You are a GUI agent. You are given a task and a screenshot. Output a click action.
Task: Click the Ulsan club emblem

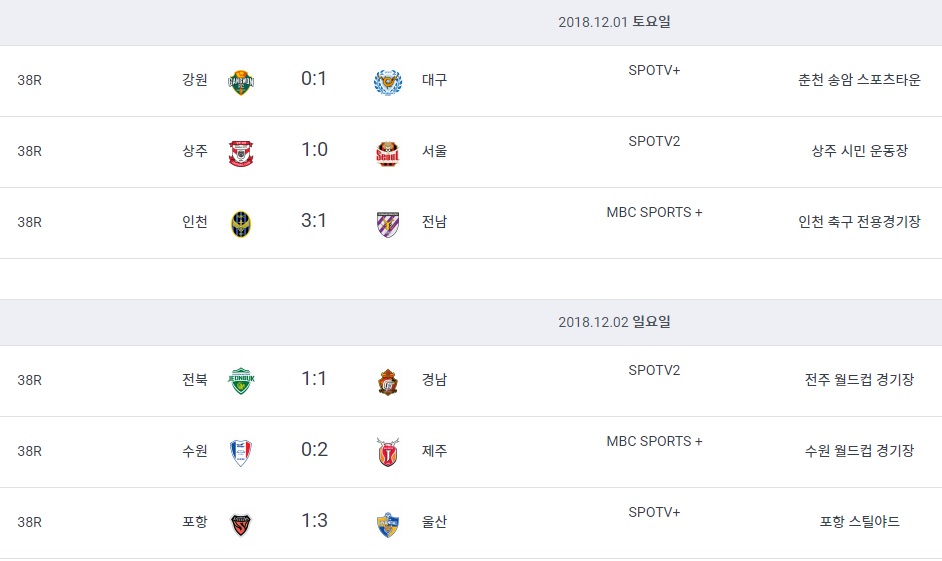(x=388, y=523)
